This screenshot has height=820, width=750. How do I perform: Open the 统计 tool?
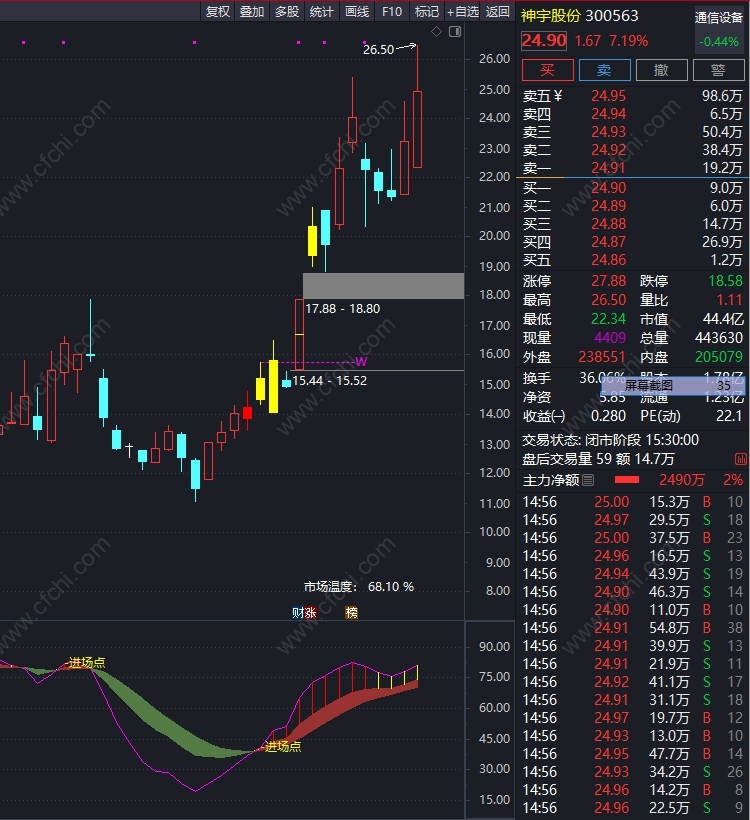[x=322, y=12]
